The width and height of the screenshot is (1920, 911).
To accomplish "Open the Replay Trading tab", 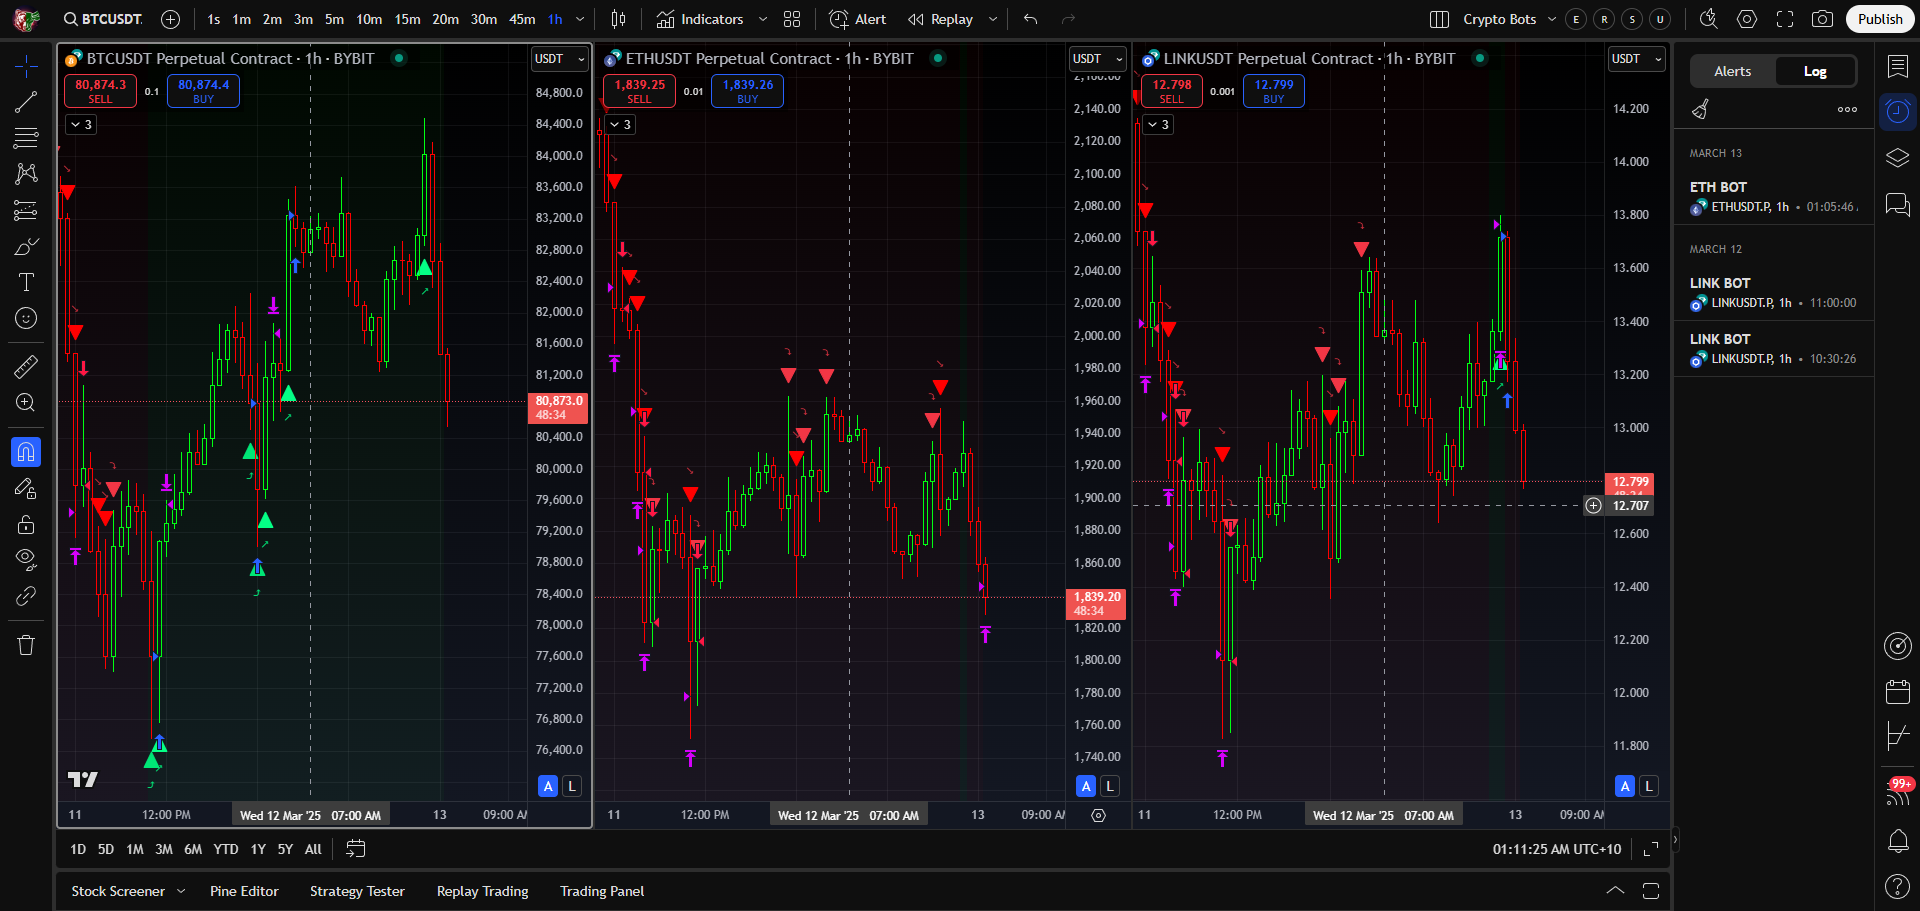I will click(x=482, y=891).
